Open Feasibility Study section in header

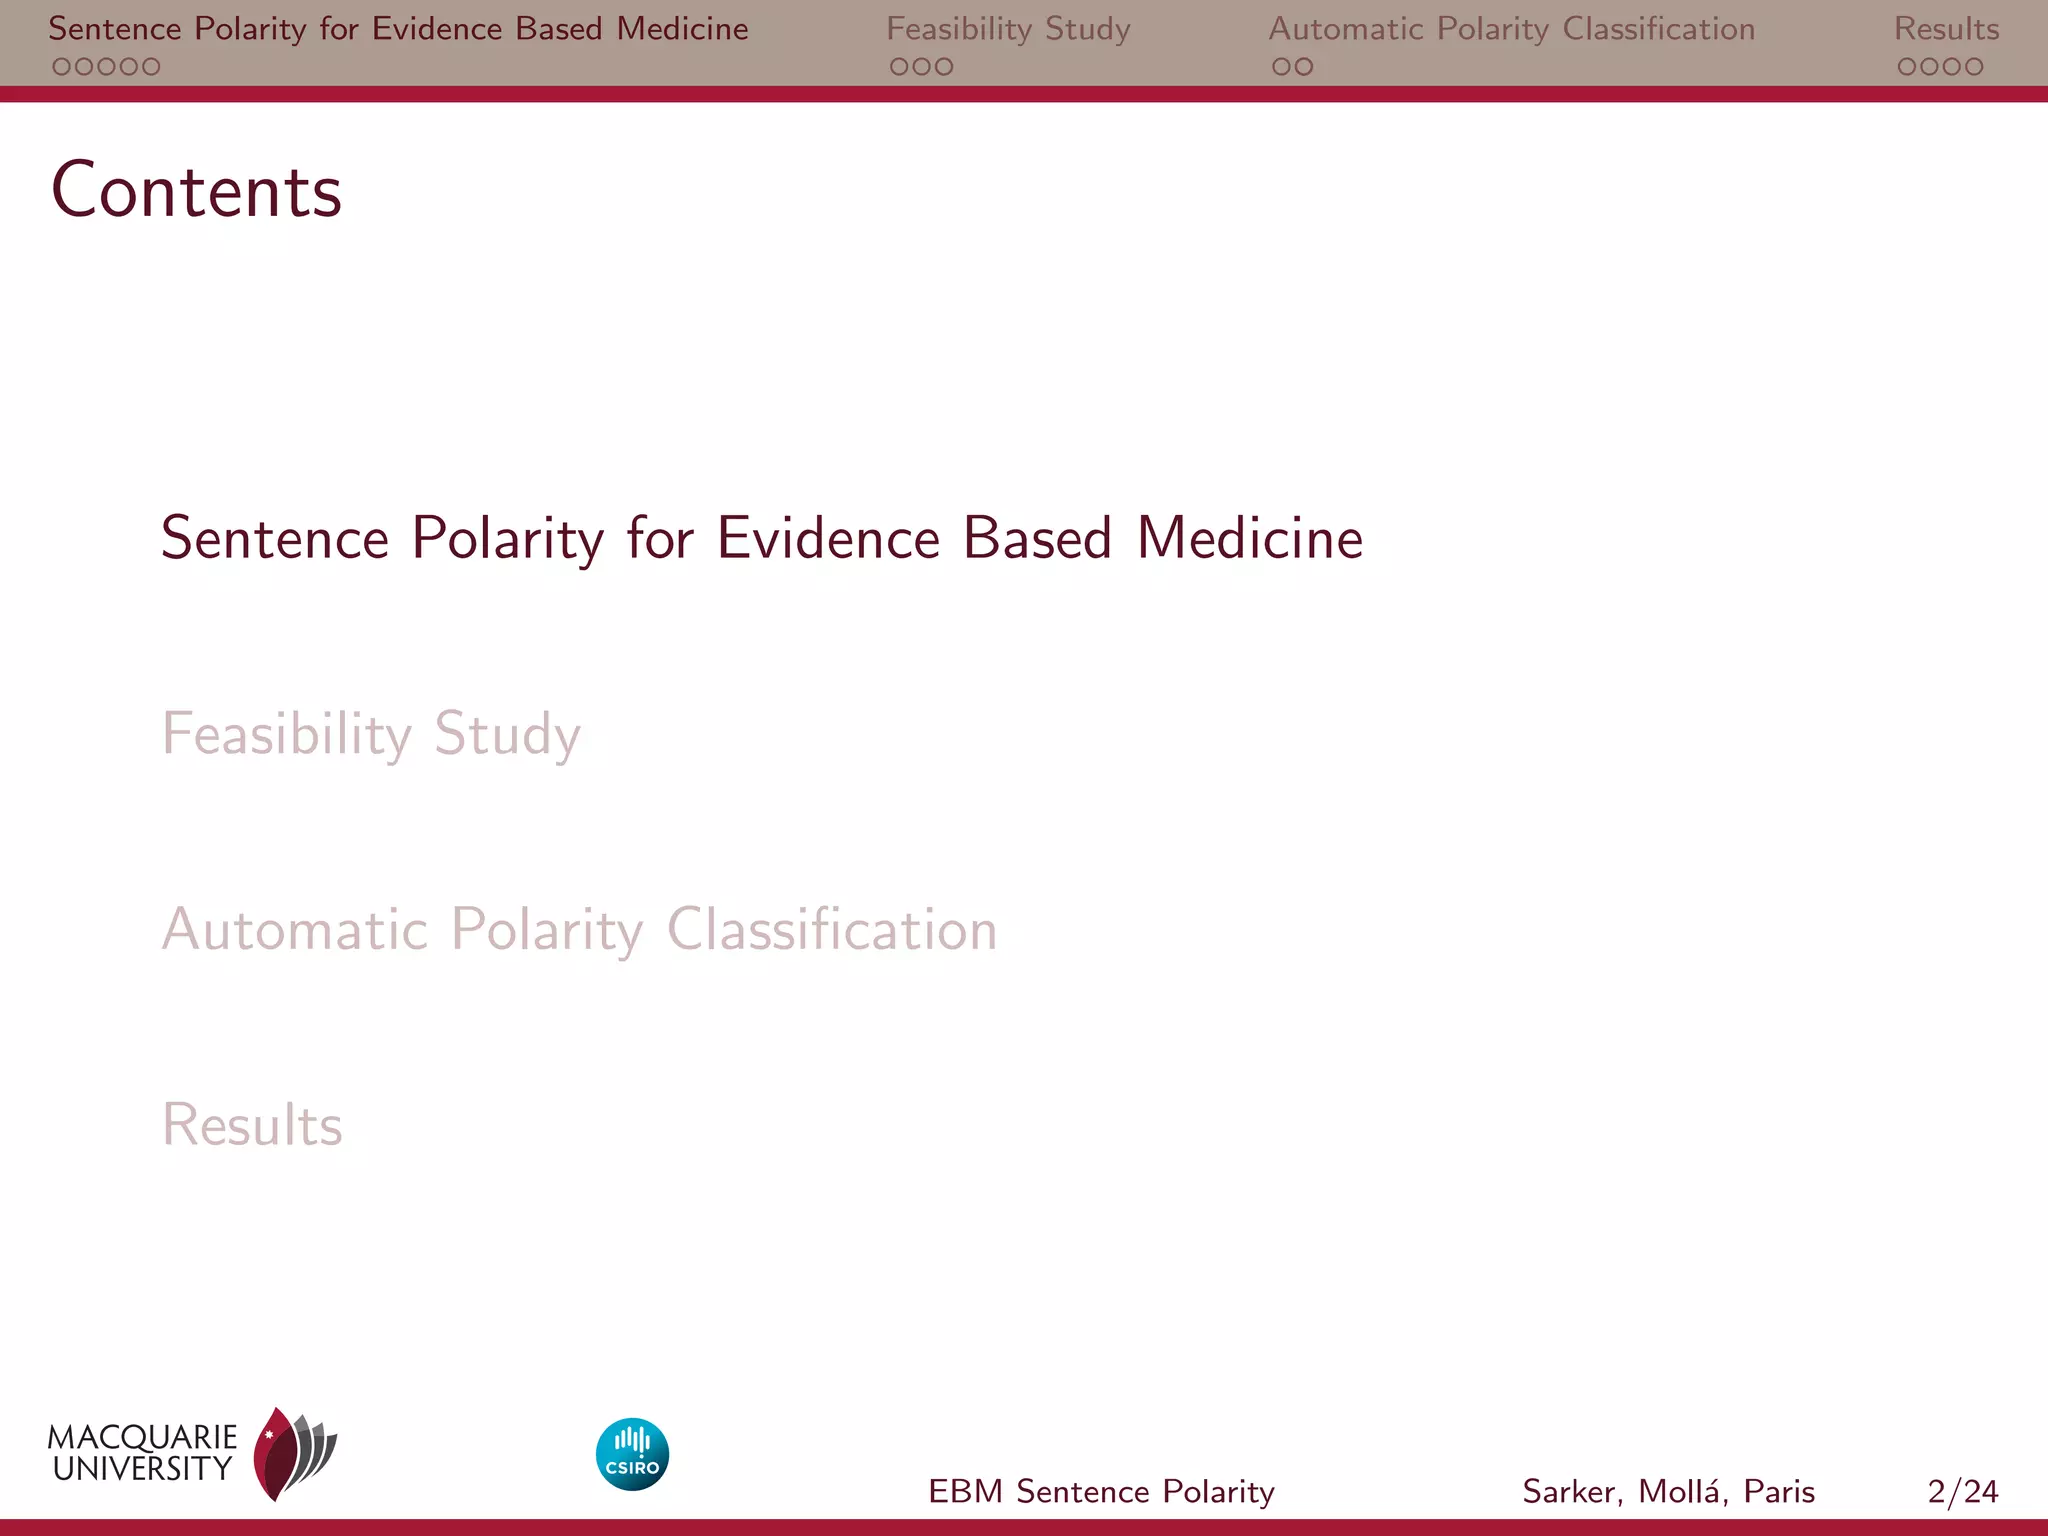[x=1008, y=29]
